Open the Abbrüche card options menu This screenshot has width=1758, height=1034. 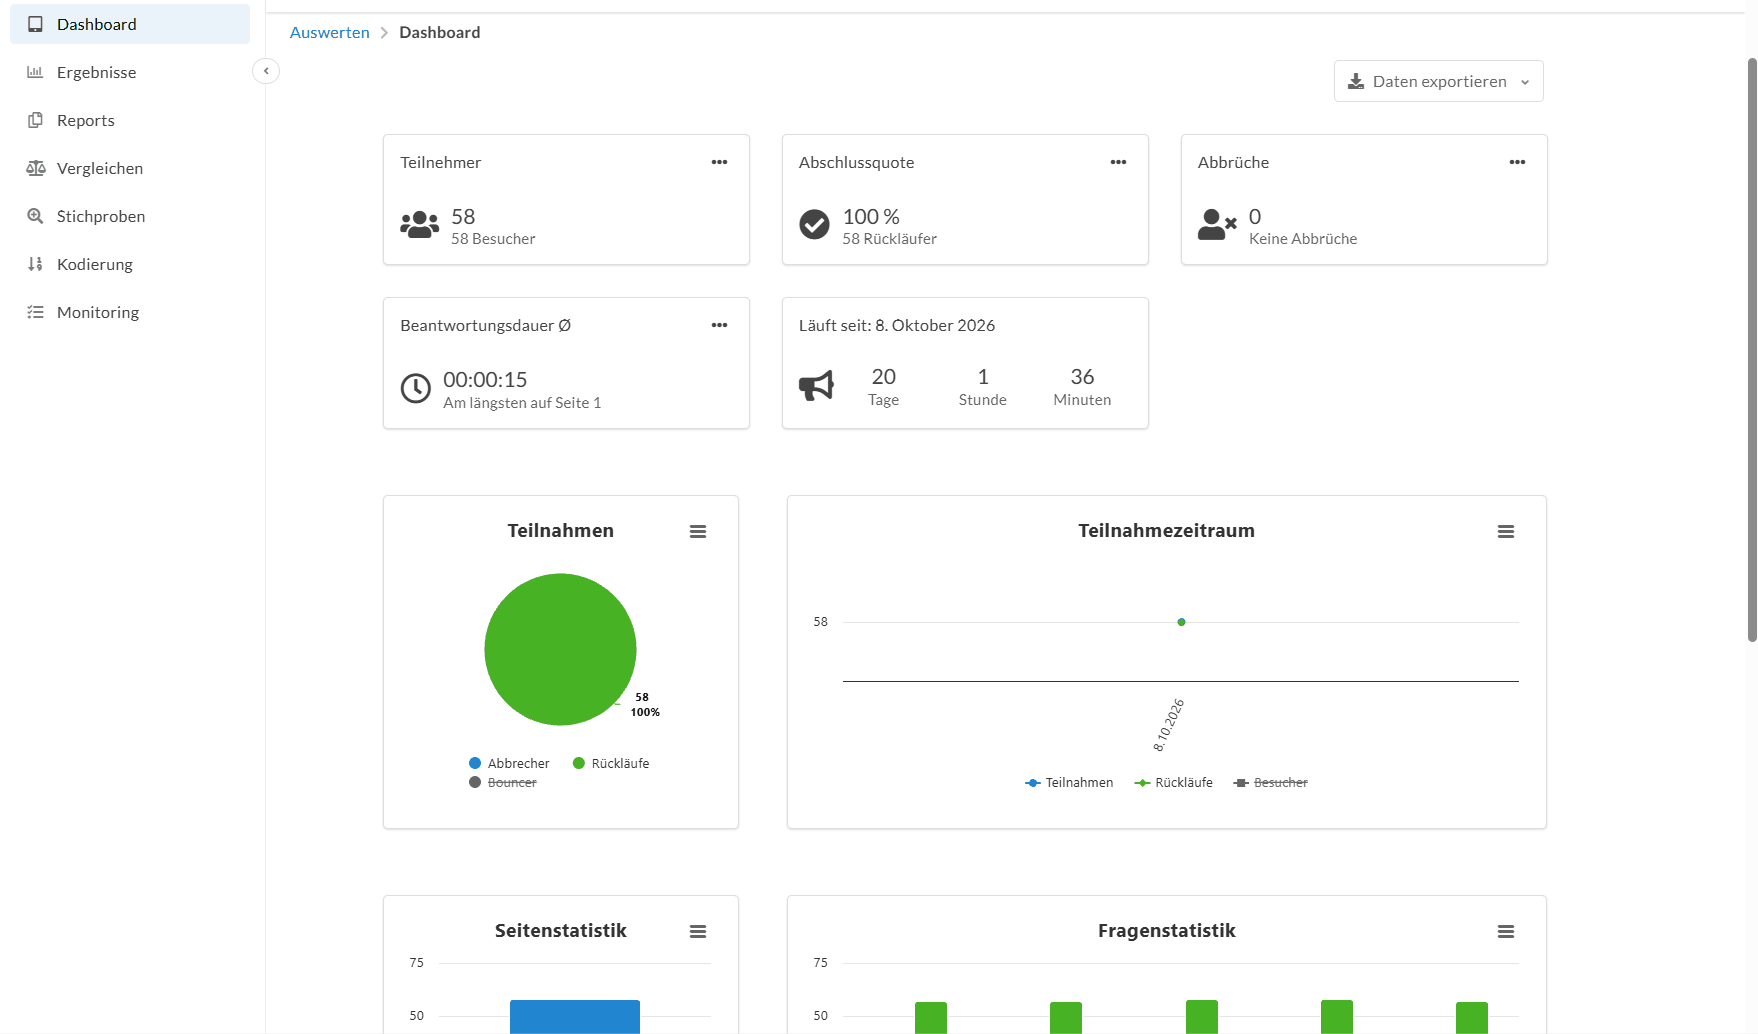tap(1517, 162)
